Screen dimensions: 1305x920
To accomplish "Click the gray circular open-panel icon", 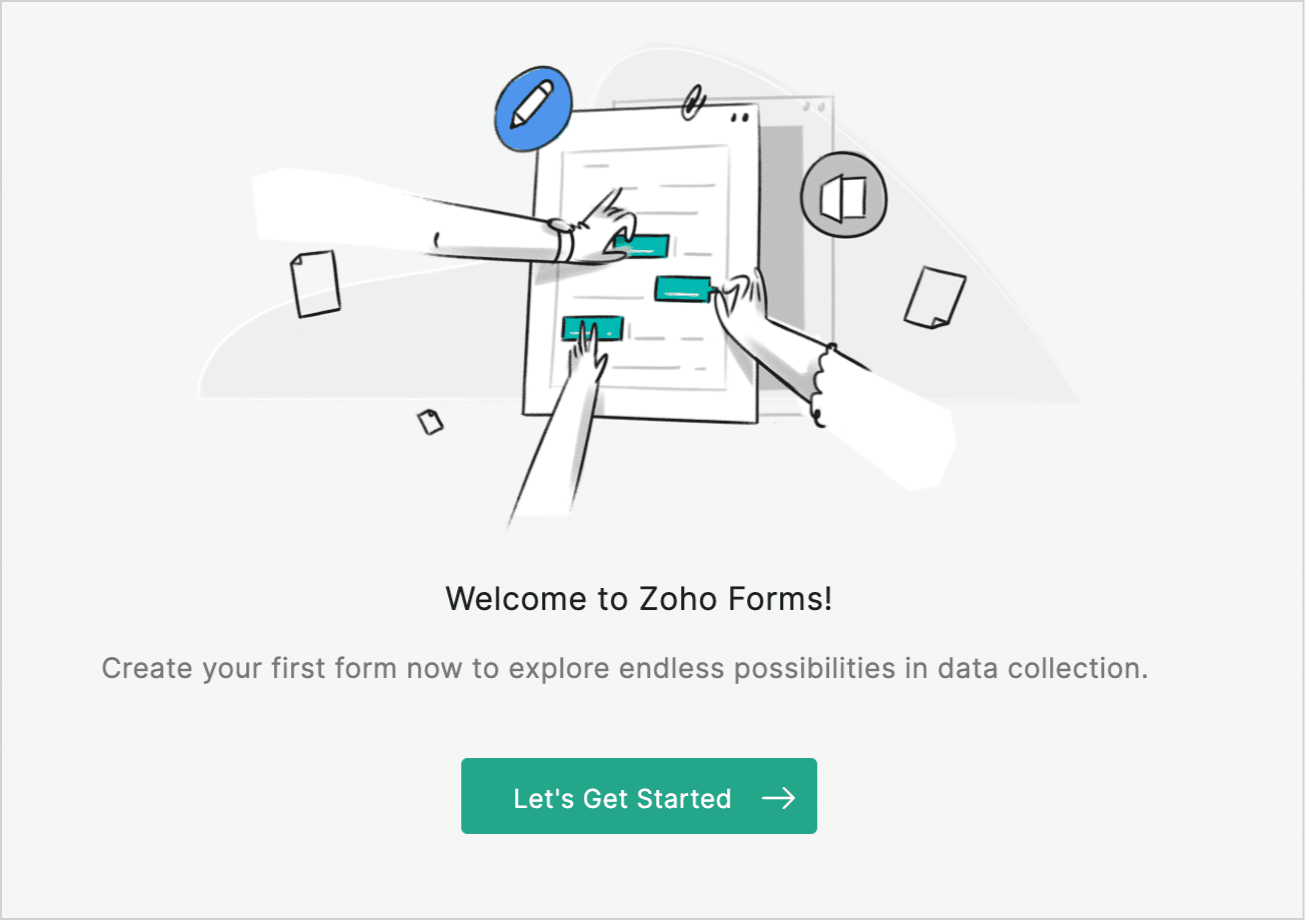I will (x=844, y=196).
